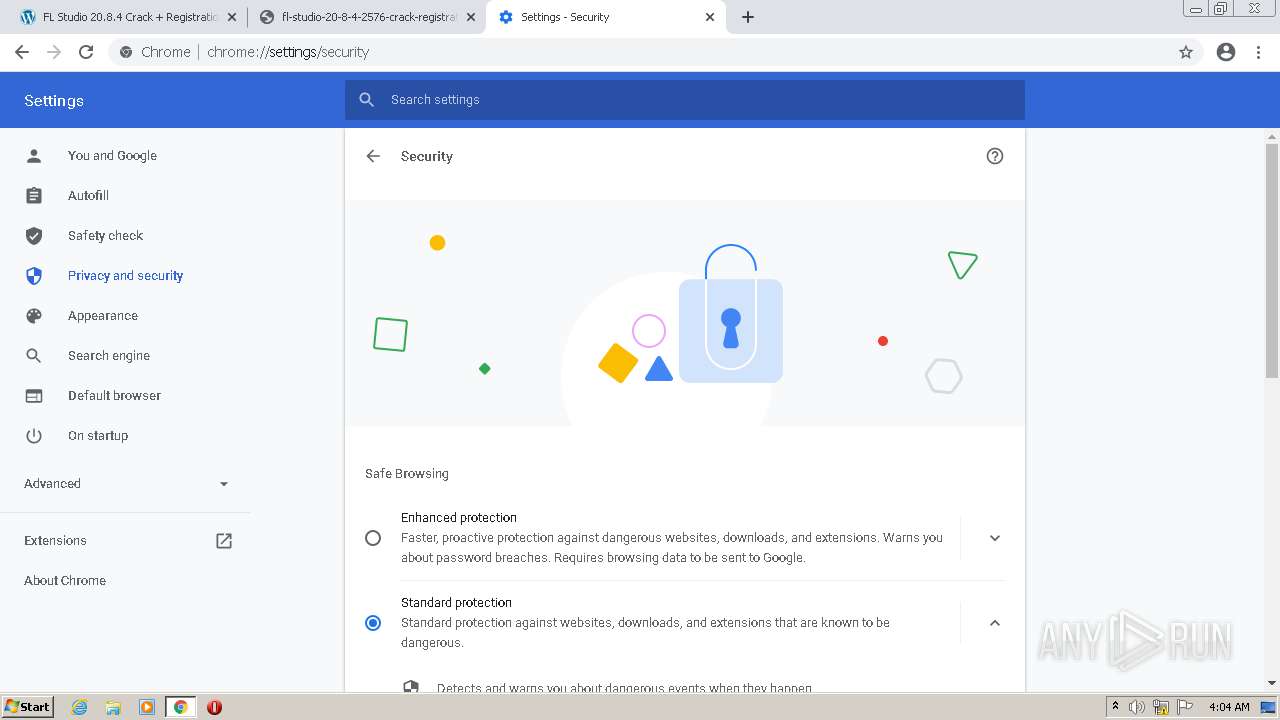Click the On startup power icon
The height and width of the screenshot is (720, 1280).
click(34, 436)
